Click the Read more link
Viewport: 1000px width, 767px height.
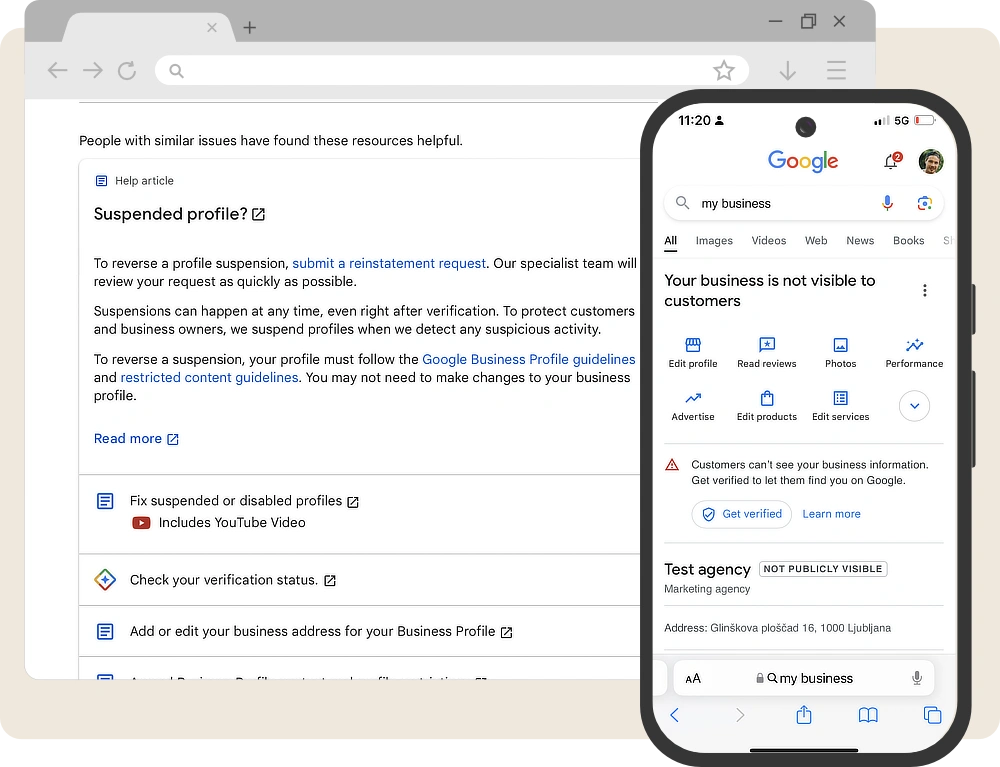coord(136,439)
